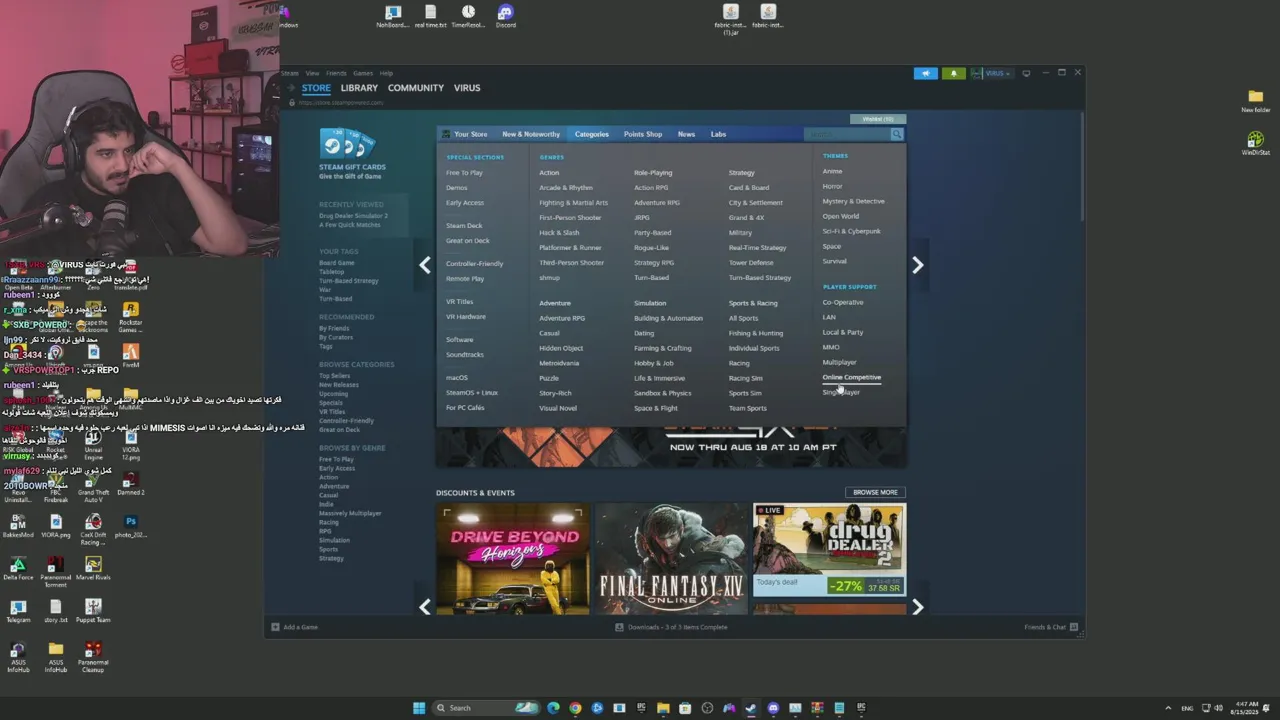Open the Delta Force desktop shortcut

(x=18, y=568)
